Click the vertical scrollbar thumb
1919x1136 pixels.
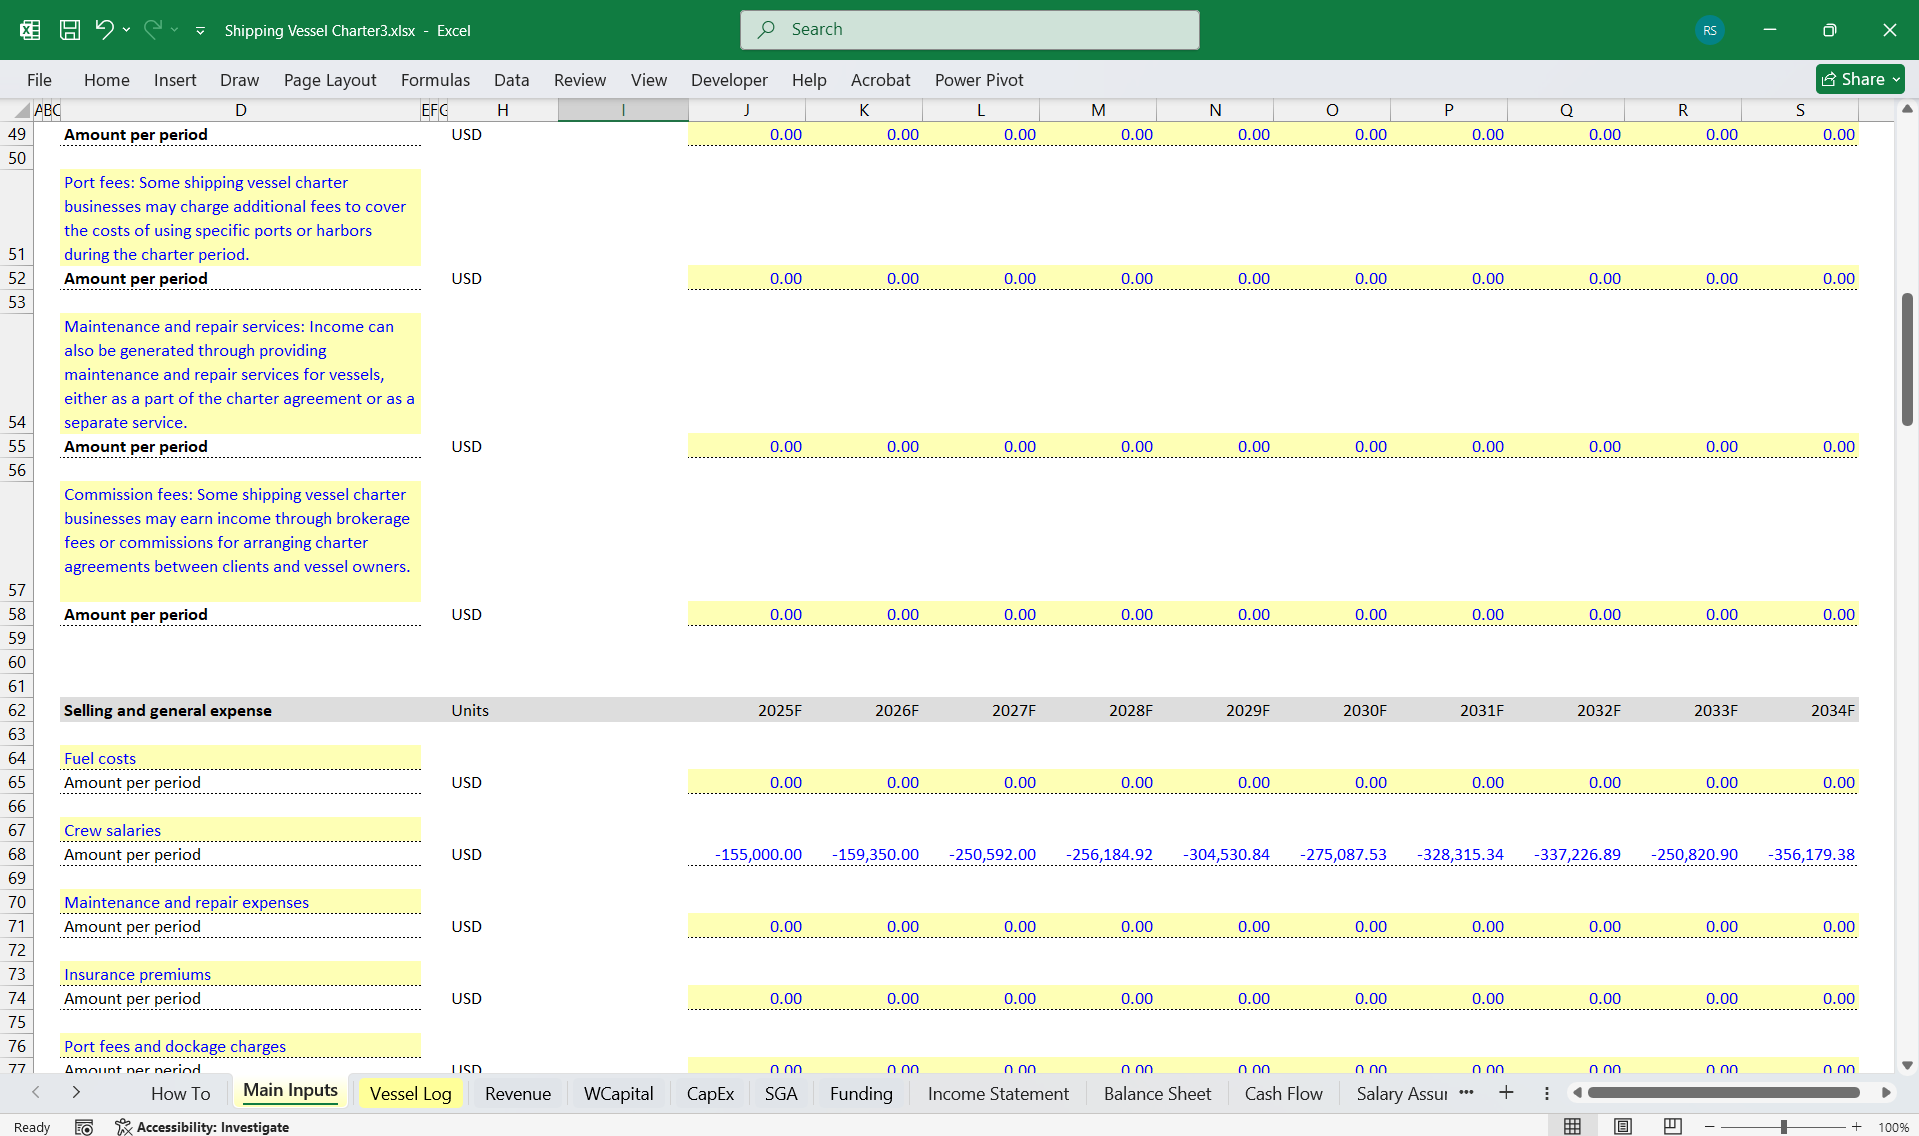click(1907, 360)
